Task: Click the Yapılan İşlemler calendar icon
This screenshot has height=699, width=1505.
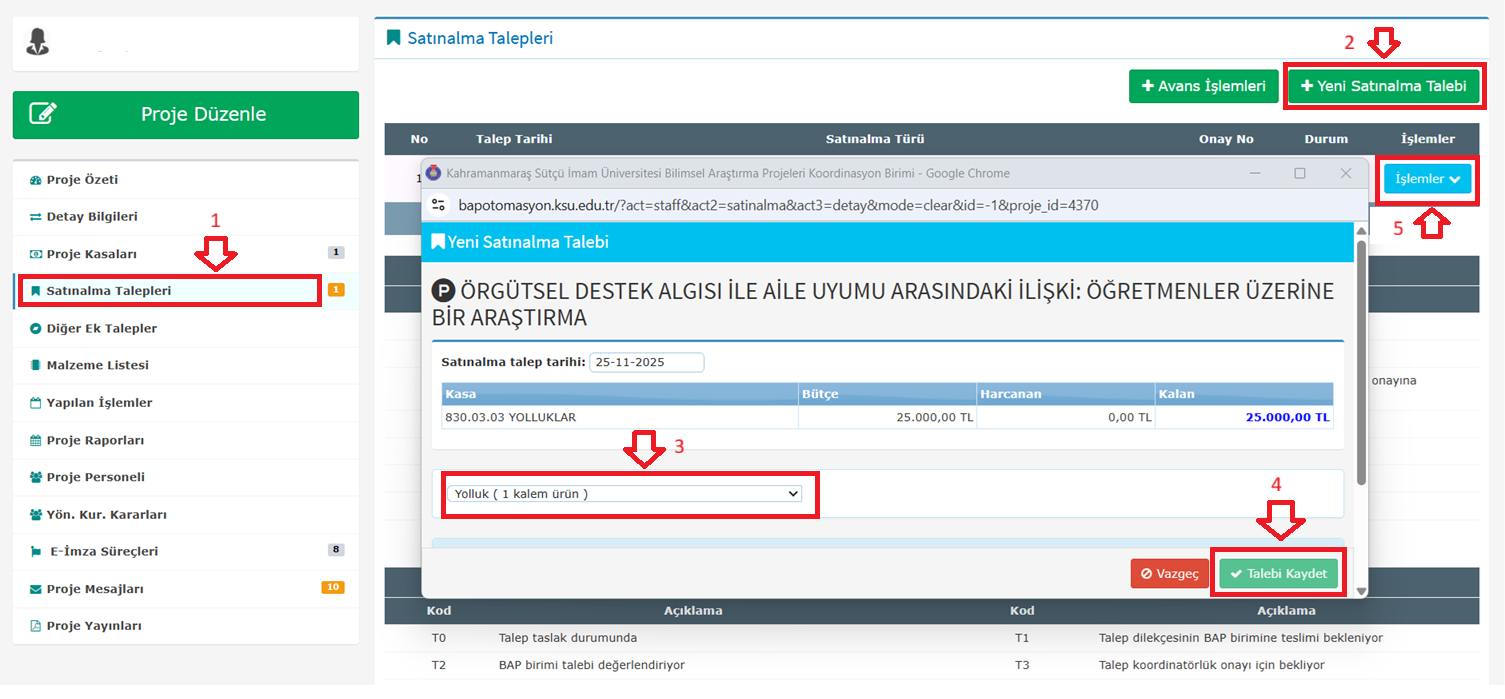Action: coord(36,403)
